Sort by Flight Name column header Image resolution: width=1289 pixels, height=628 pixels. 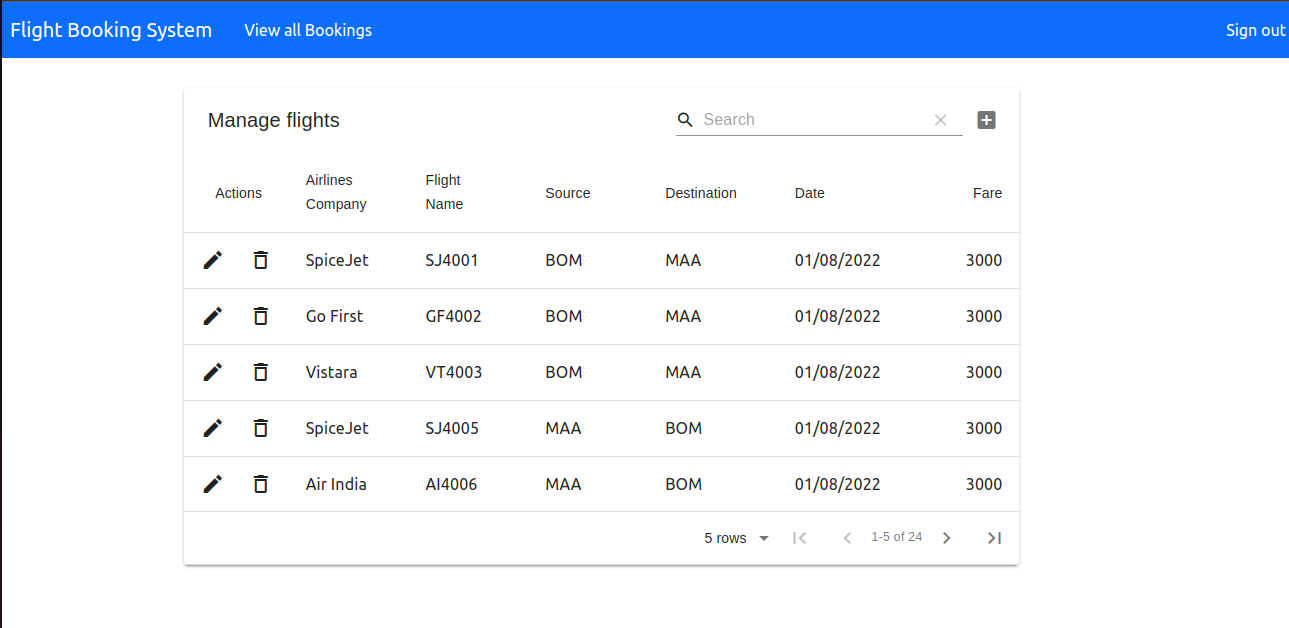[444, 192]
